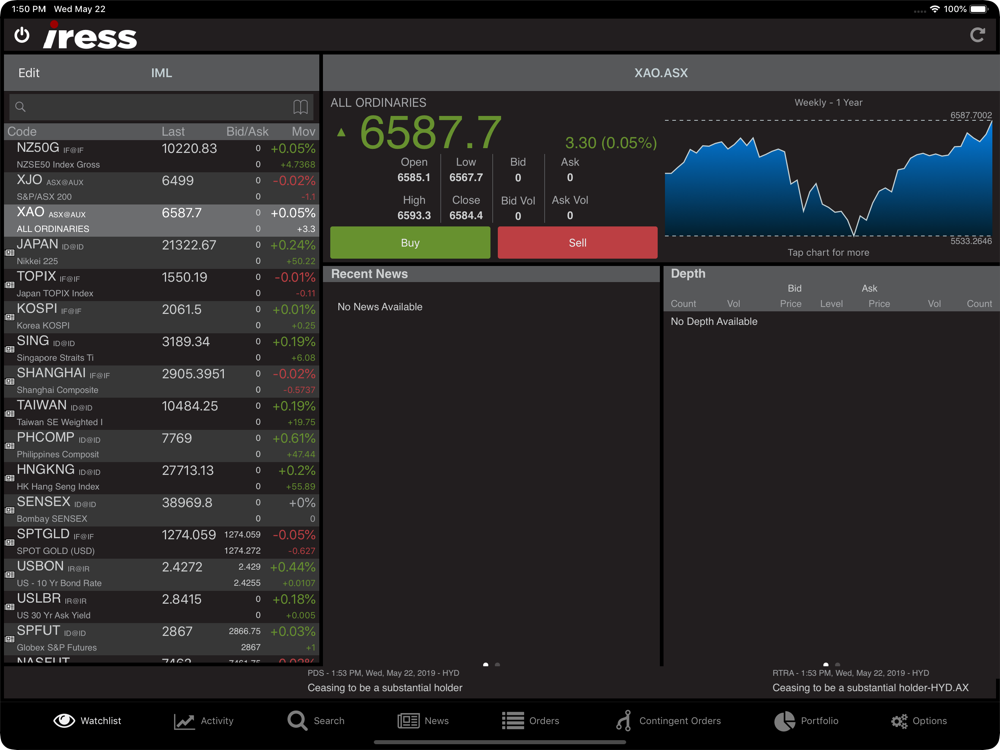The width and height of the screenshot is (1000, 750).
Task: Tap the magnifier icon in watchlist search
Action: coord(20,107)
